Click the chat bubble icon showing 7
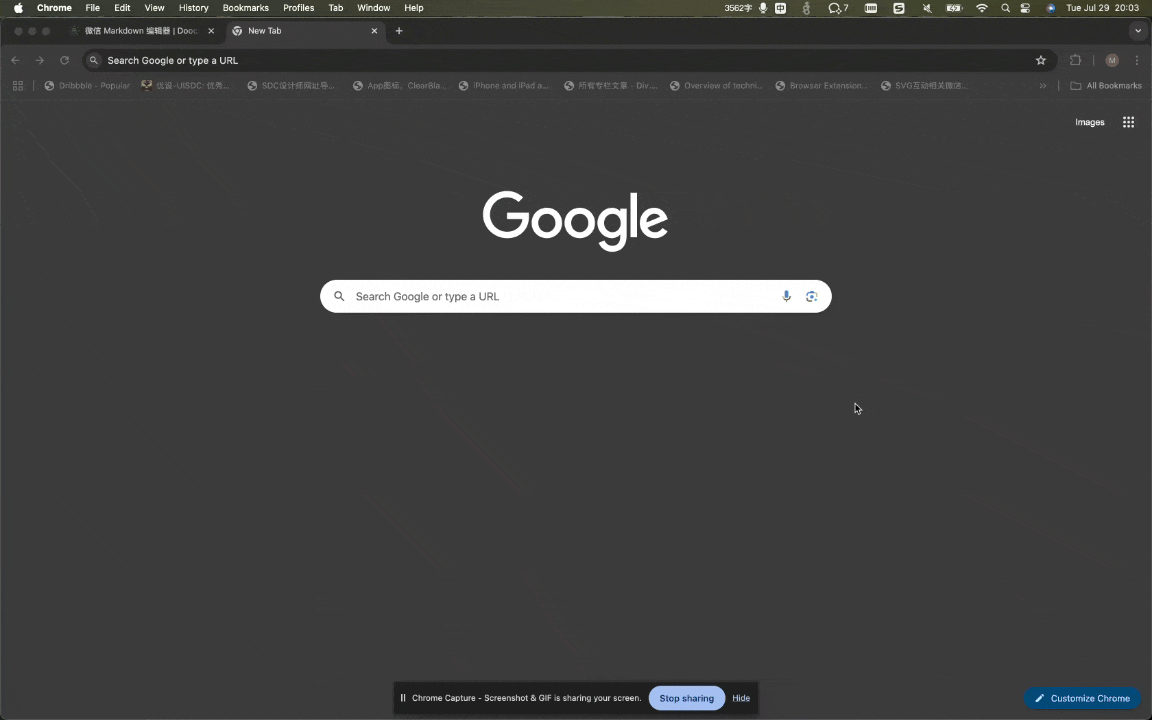 [x=838, y=7]
